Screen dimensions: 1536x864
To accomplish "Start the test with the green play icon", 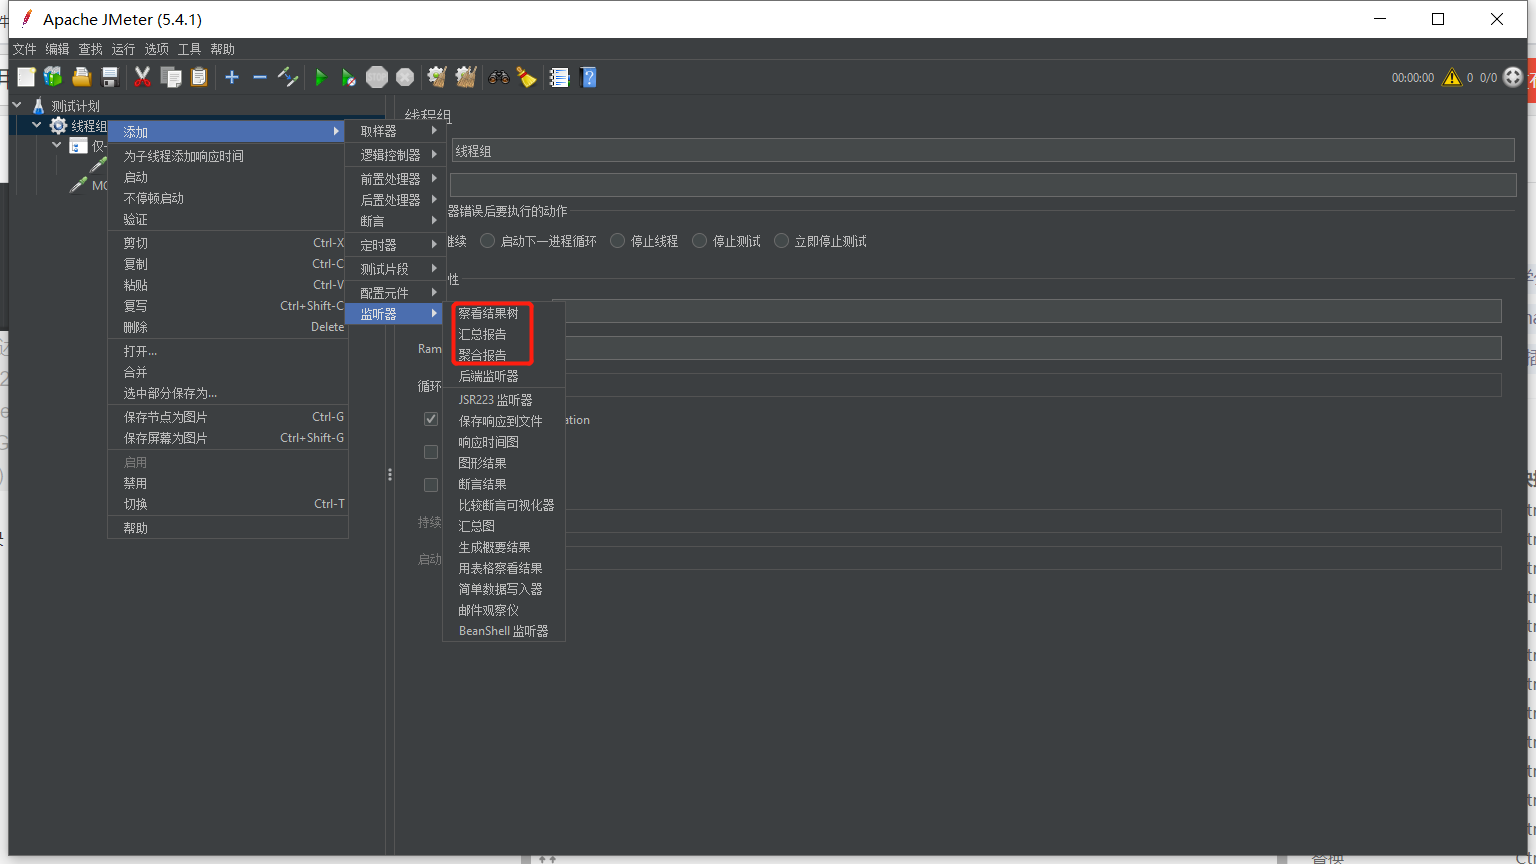I will point(321,77).
